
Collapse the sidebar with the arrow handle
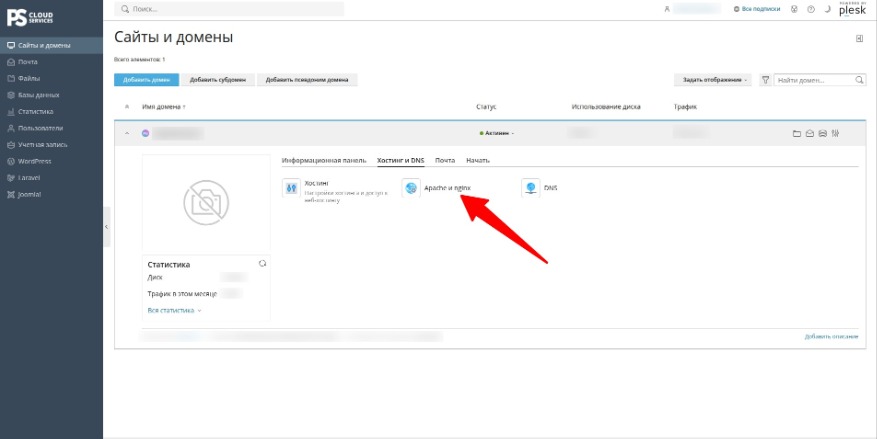pos(106,227)
